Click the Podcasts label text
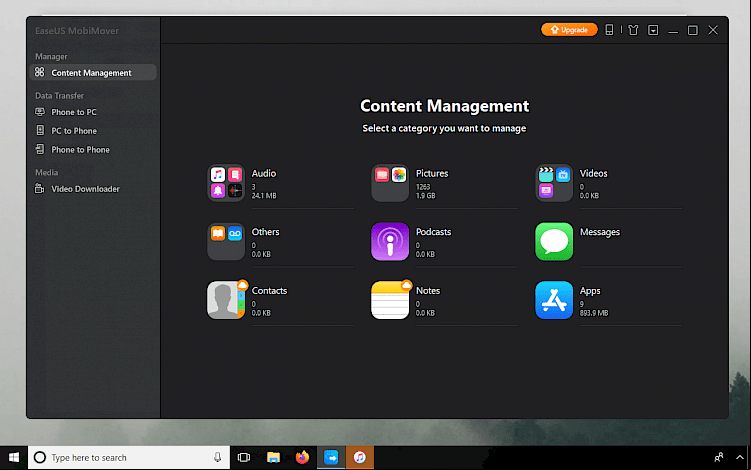Viewport: 751px width, 470px height. click(433, 232)
